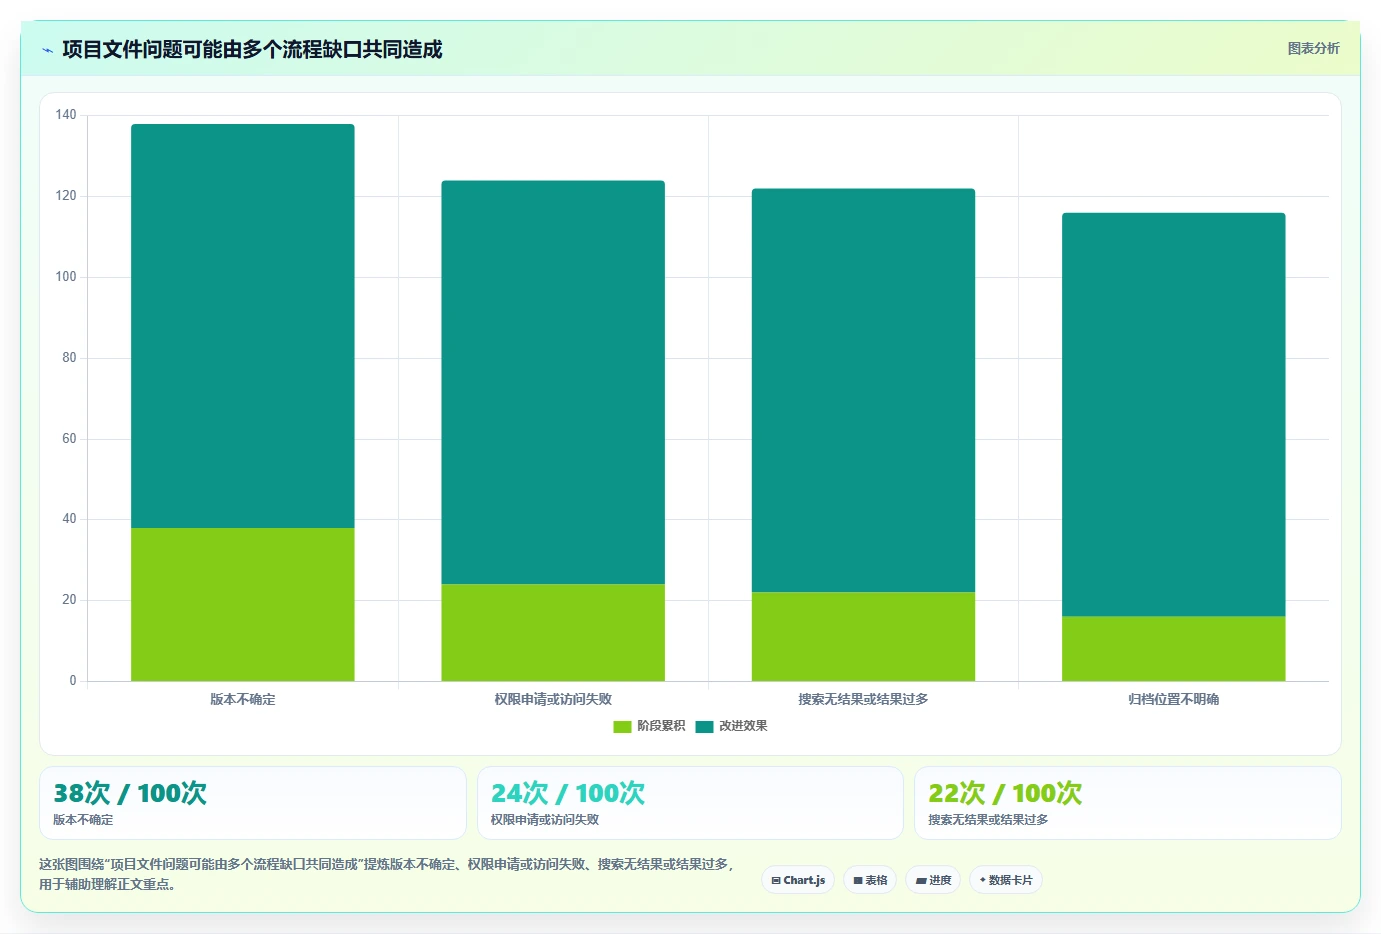Select the teal bar segment for 权限申请或访问失败
The width and height of the screenshot is (1381, 934).
[553, 382]
